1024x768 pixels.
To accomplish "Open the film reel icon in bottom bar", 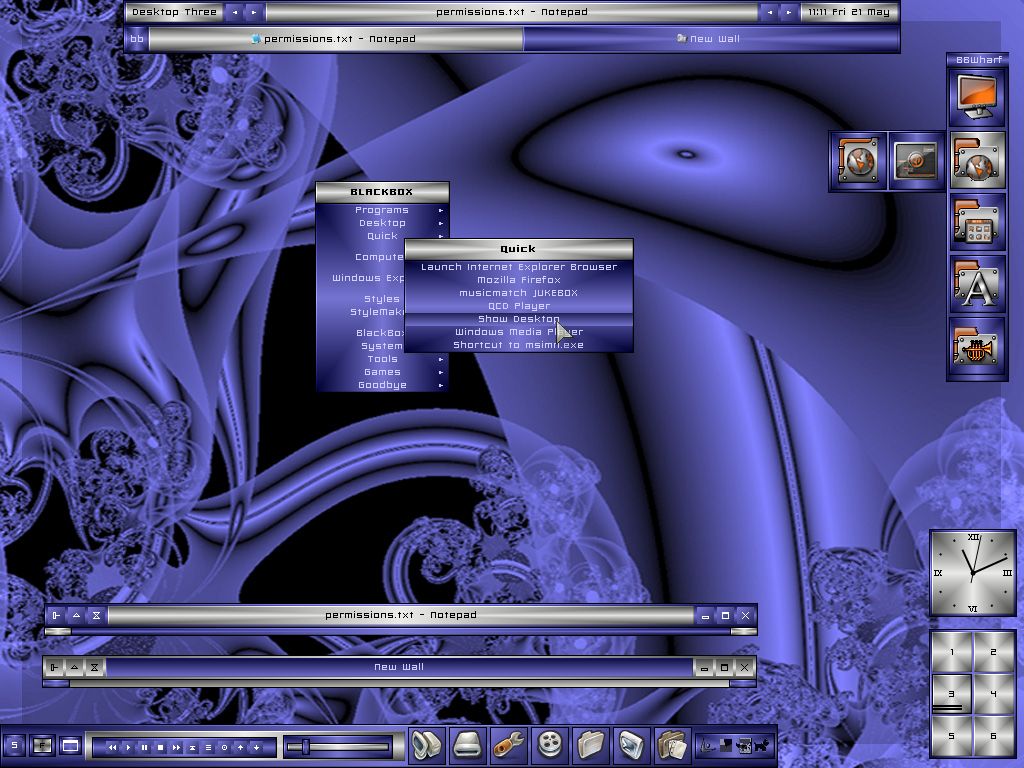I will (x=550, y=745).
